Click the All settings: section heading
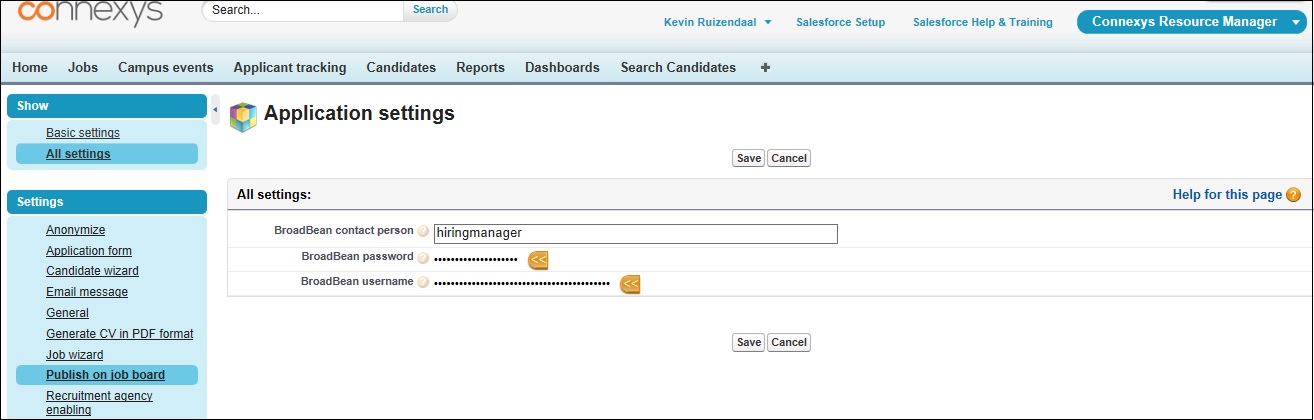The height and width of the screenshot is (420, 1314). [x=274, y=195]
